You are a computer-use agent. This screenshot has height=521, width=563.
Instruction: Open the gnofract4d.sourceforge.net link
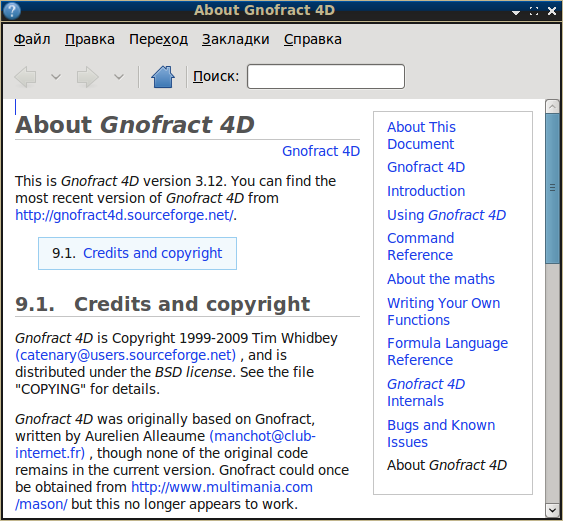click(124, 215)
